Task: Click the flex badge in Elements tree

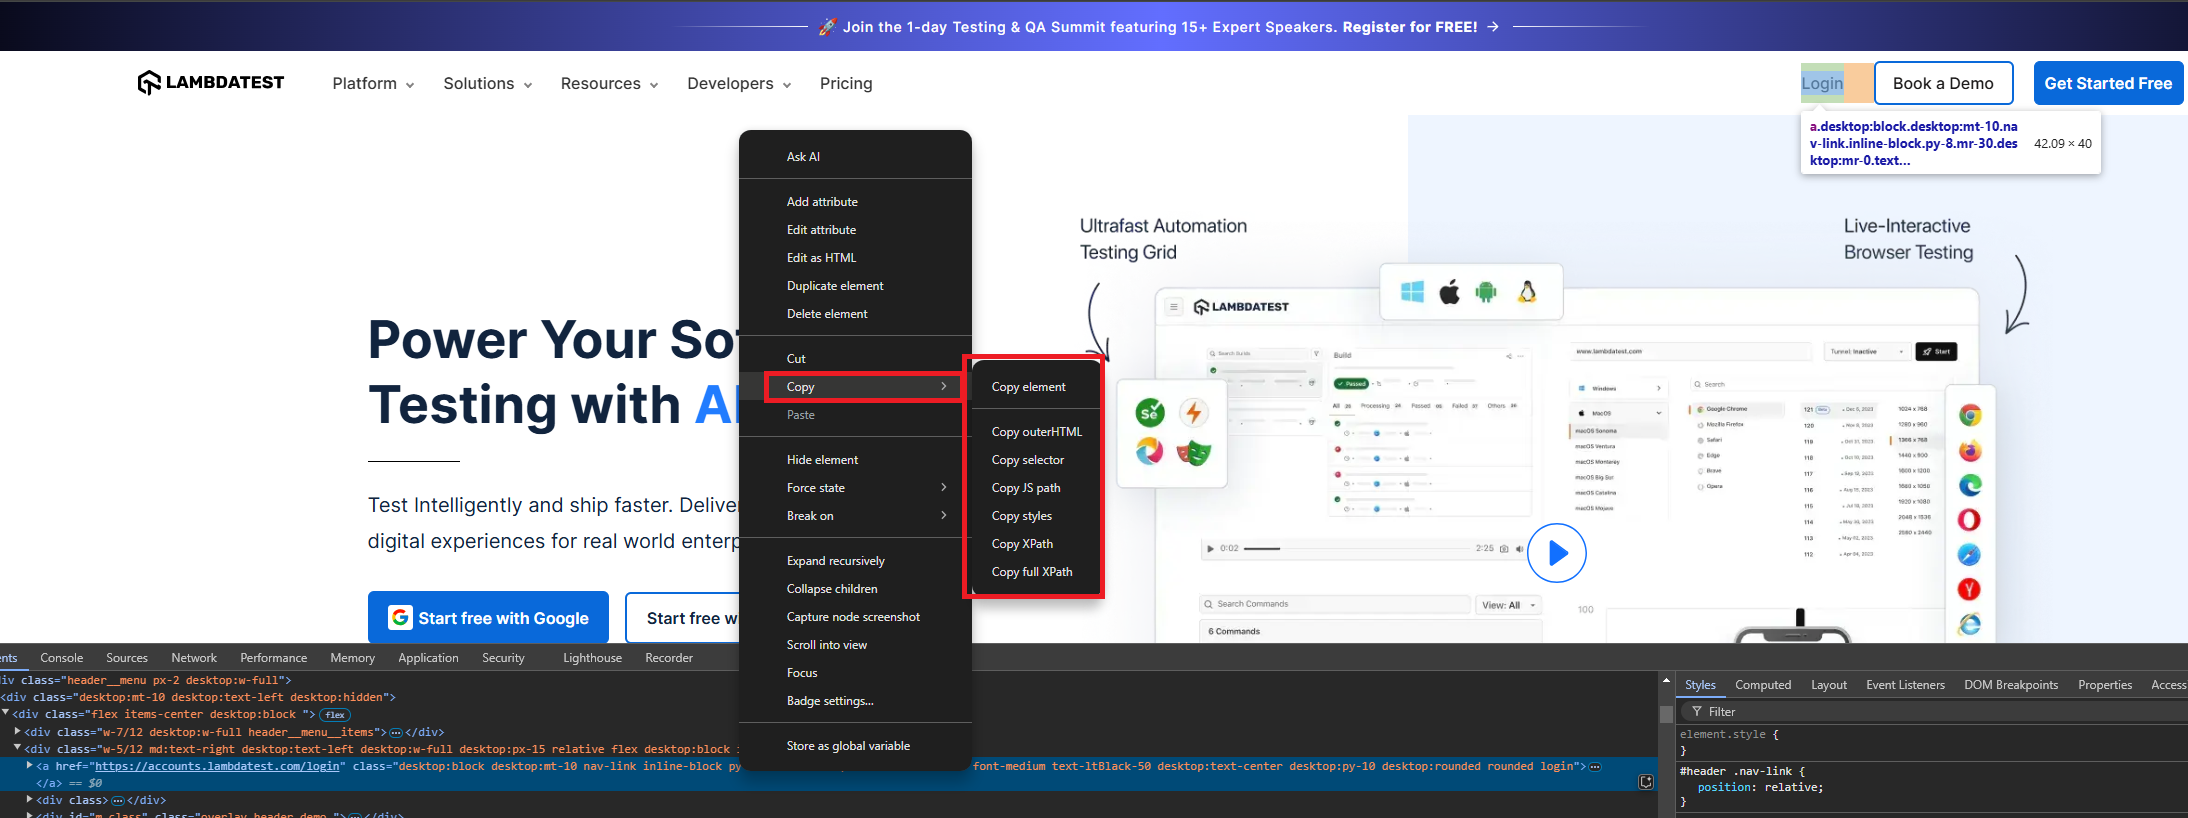Action: [335, 715]
